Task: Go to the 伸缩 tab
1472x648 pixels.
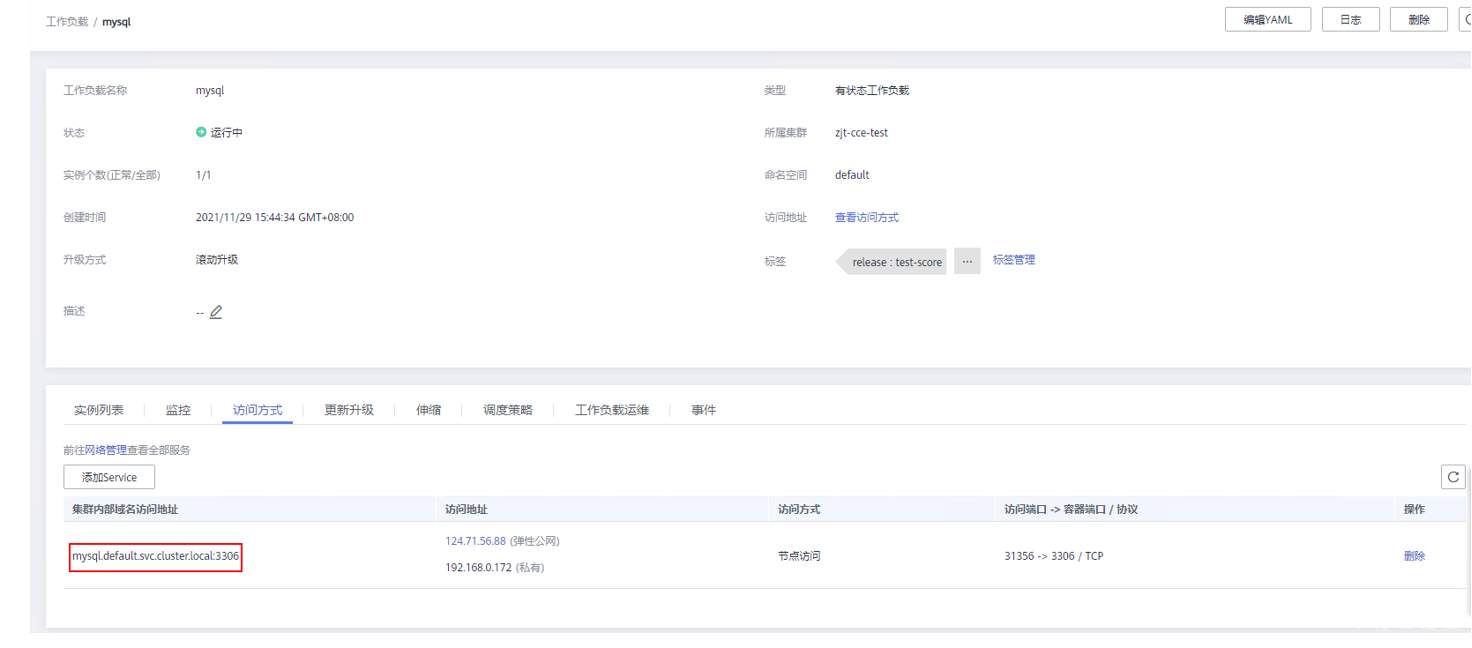Action: click(x=428, y=410)
